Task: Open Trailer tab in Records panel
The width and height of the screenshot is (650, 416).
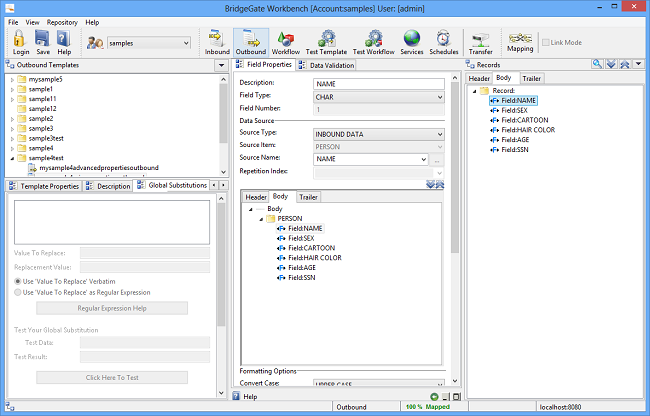Action: [531, 78]
